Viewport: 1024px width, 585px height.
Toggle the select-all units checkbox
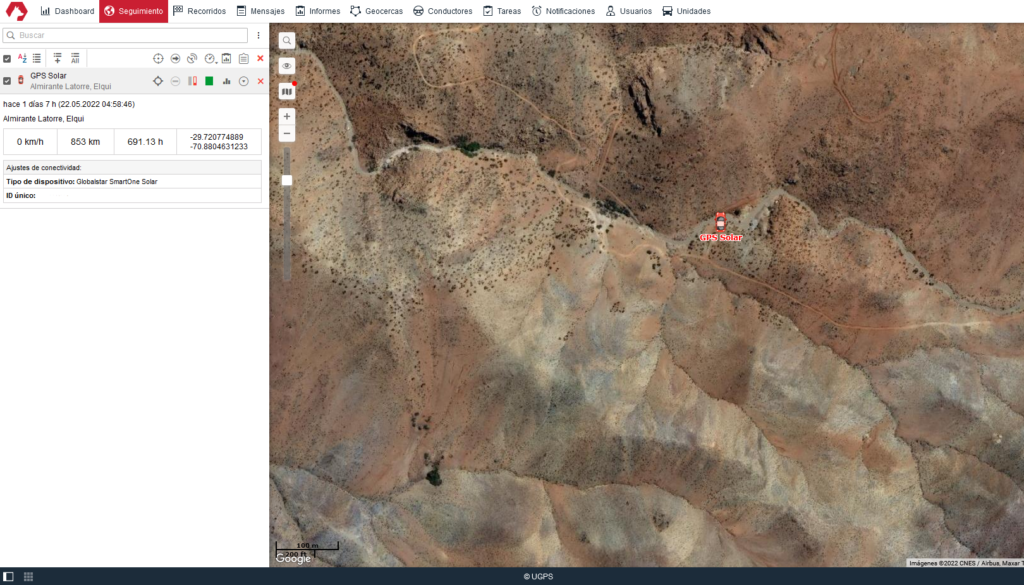pyautogui.click(x=7, y=59)
